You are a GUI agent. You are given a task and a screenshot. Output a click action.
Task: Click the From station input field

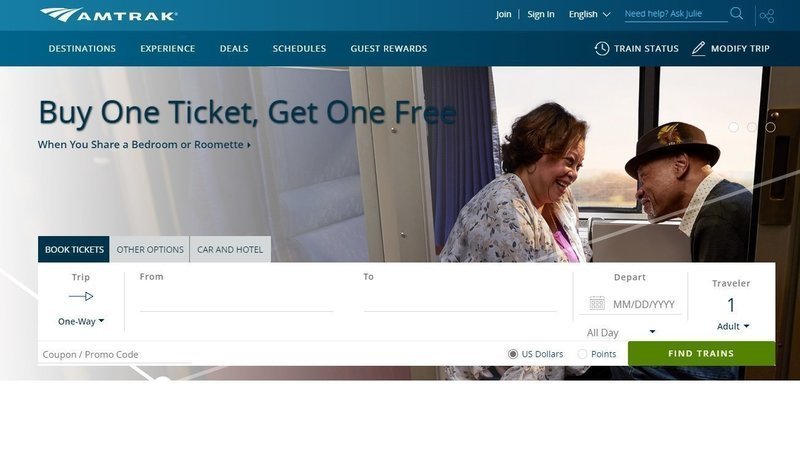click(x=236, y=301)
